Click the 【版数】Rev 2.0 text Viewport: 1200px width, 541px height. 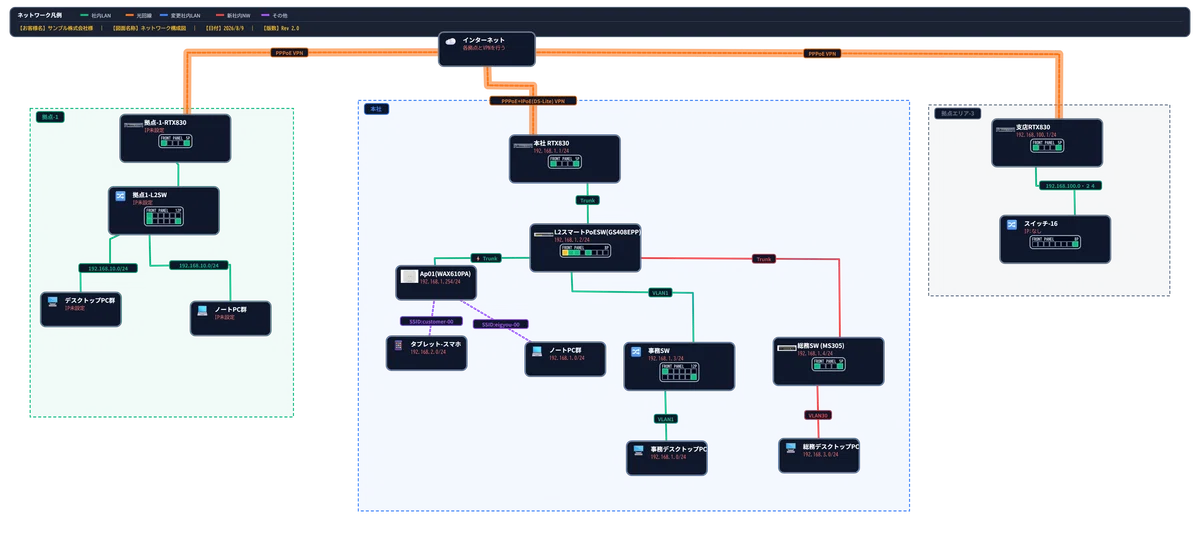click(x=280, y=28)
